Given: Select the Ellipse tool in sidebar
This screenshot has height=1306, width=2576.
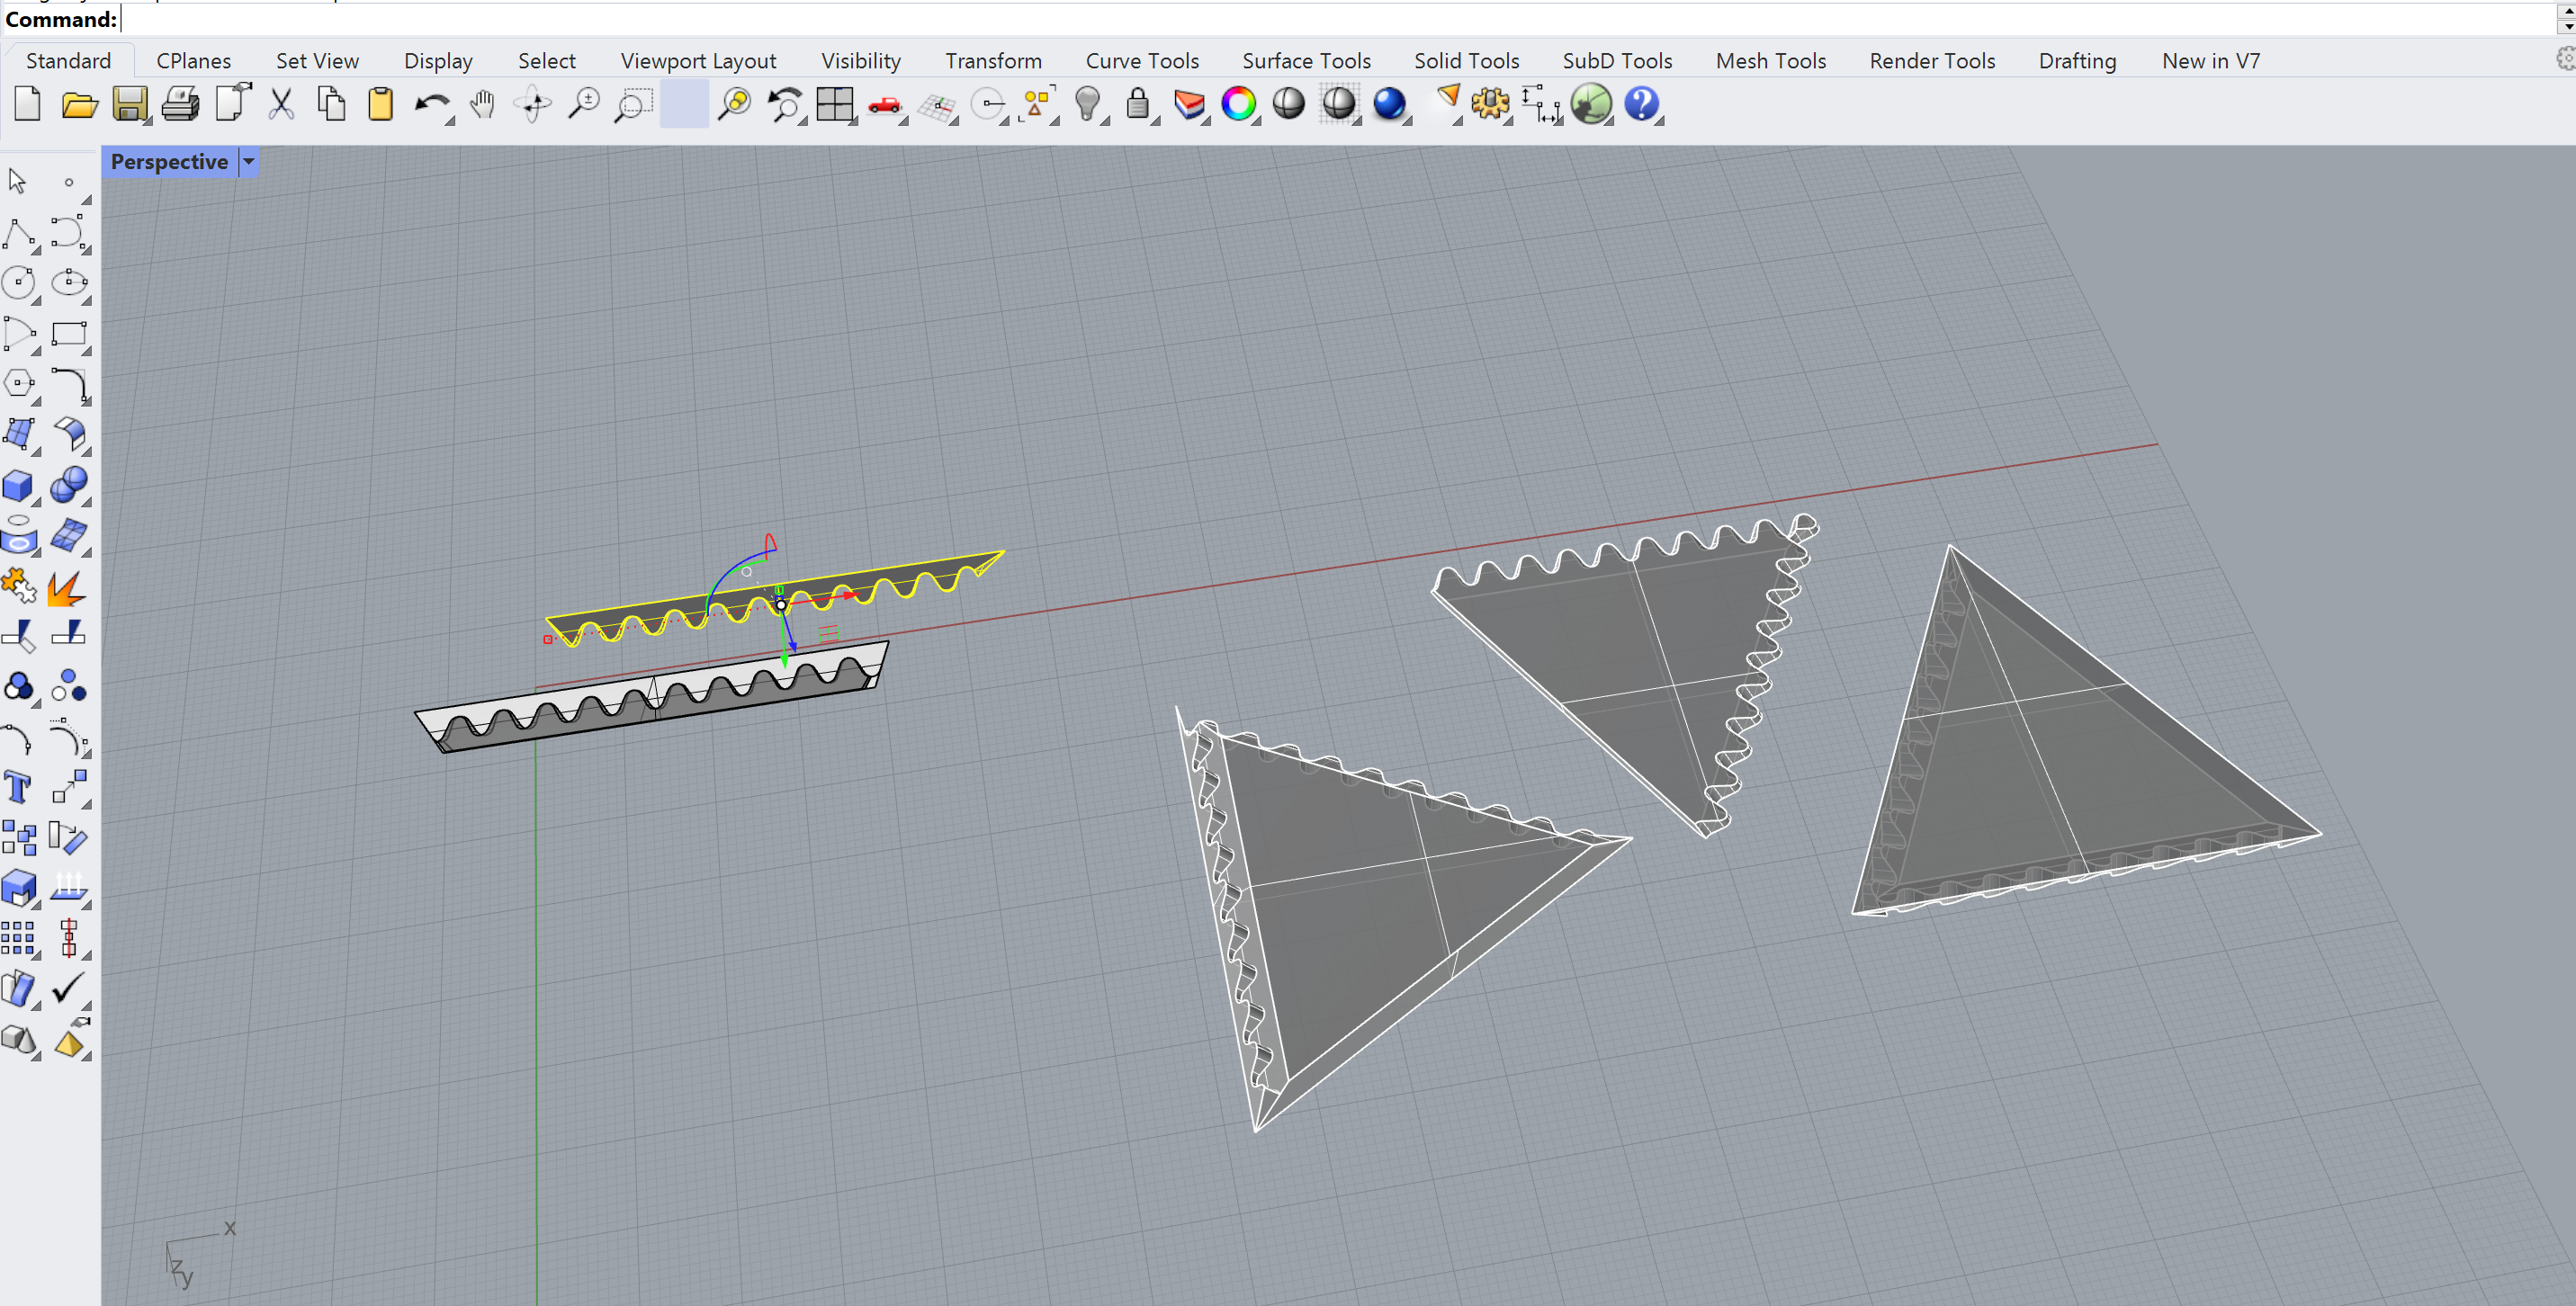Looking at the screenshot, I should 69,283.
